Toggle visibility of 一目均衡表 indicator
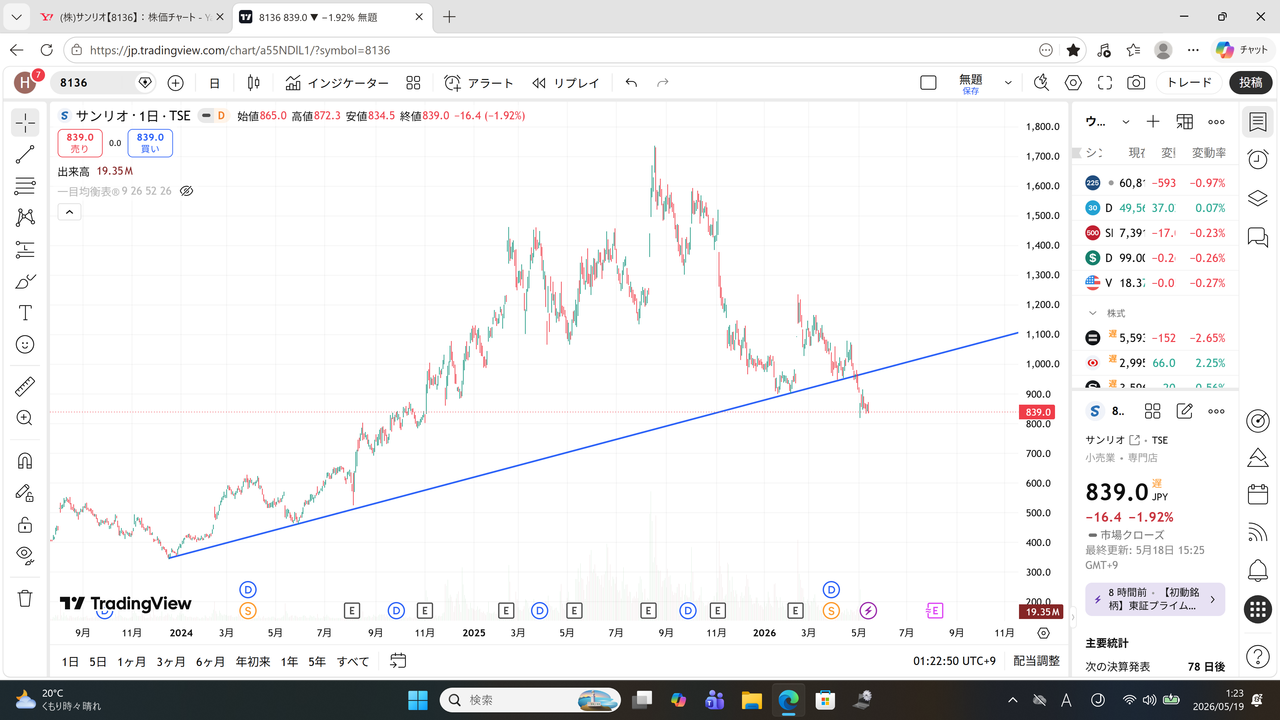The image size is (1280, 720). click(186, 191)
